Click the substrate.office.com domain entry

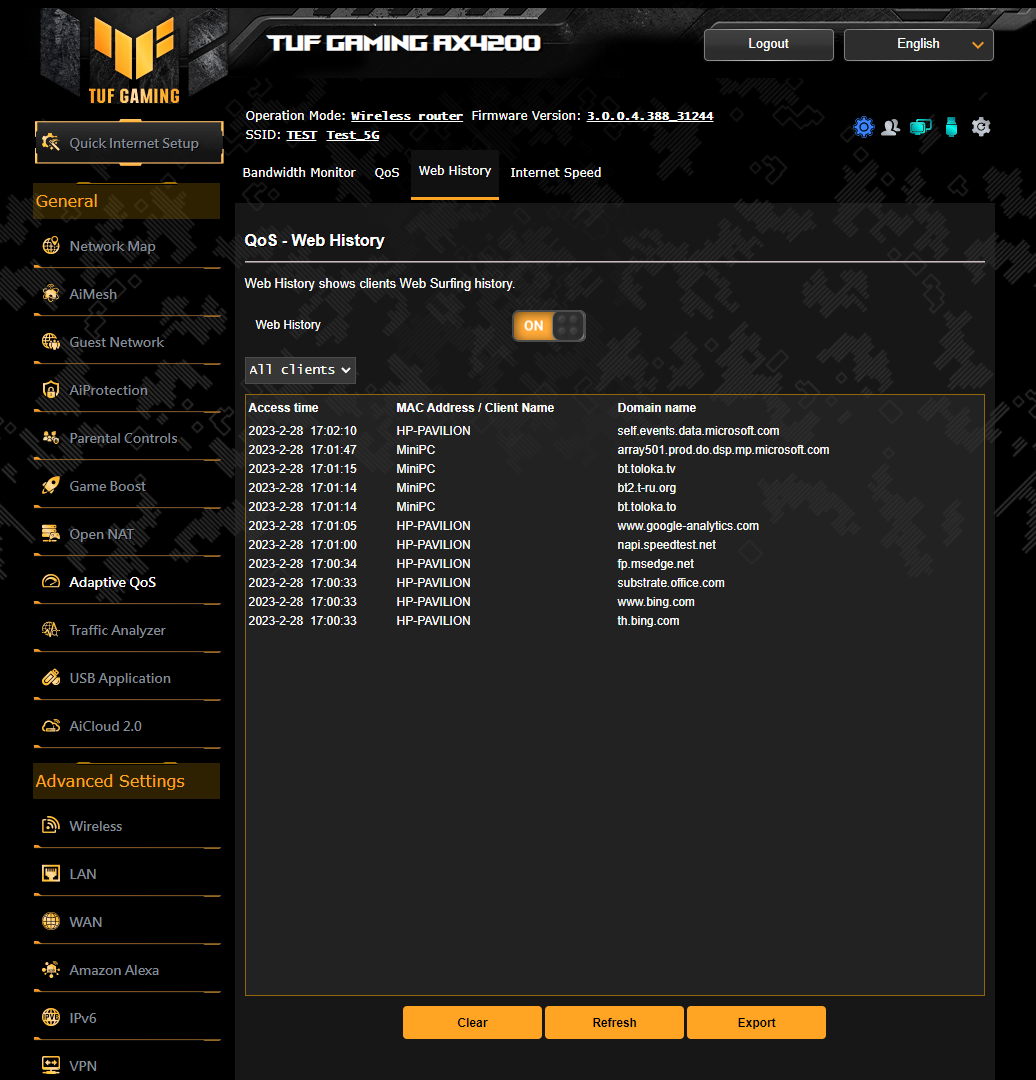click(x=670, y=583)
